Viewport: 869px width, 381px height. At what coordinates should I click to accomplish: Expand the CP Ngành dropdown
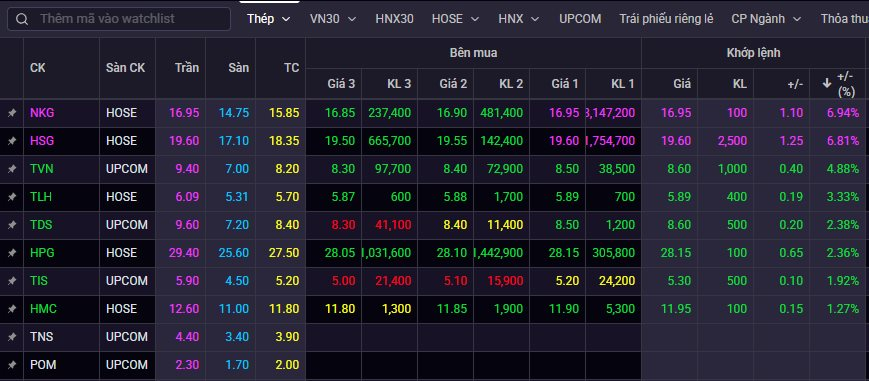pyautogui.click(x=766, y=19)
